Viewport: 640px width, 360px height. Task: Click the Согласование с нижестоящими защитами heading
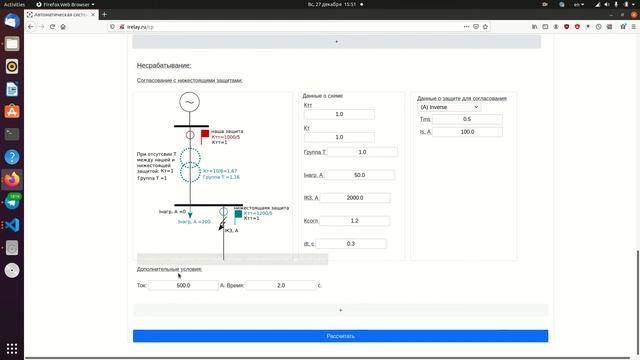(x=189, y=80)
